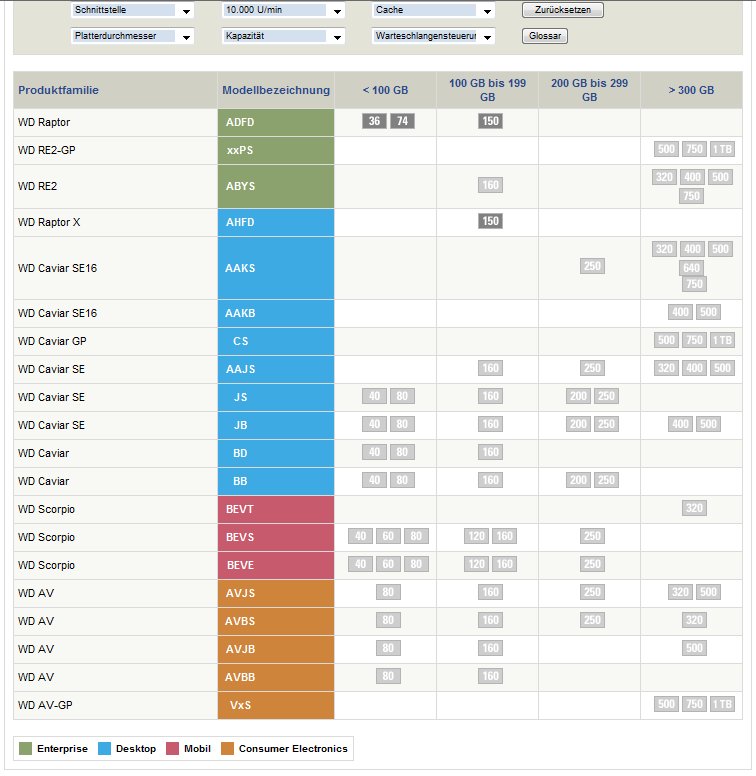Click the 60 badge in the BEVS row
Image resolution: width=756 pixels, height=776 pixels.
point(388,536)
